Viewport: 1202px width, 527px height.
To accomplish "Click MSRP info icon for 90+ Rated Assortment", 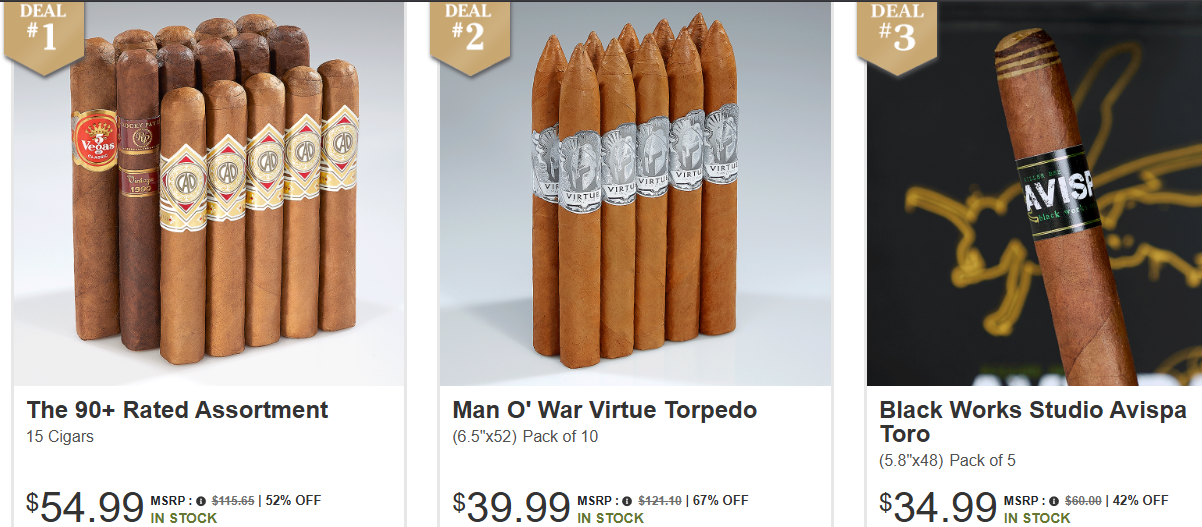I will (200, 501).
